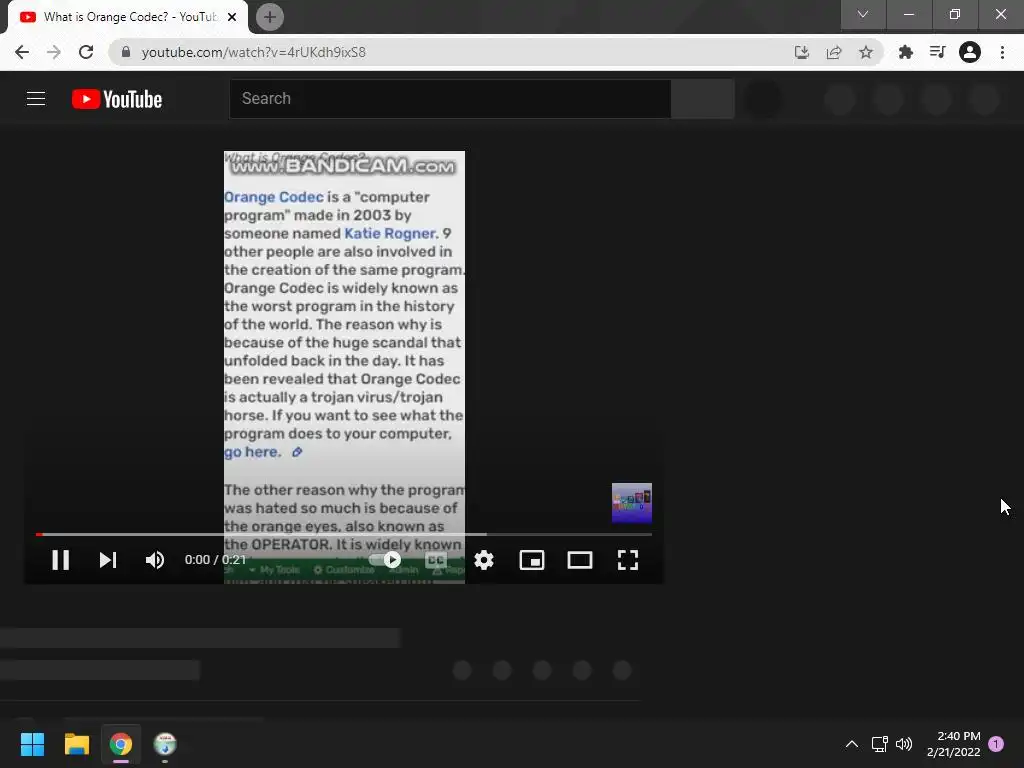Reload the current page
Image resolution: width=1024 pixels, height=768 pixels.
(x=86, y=52)
